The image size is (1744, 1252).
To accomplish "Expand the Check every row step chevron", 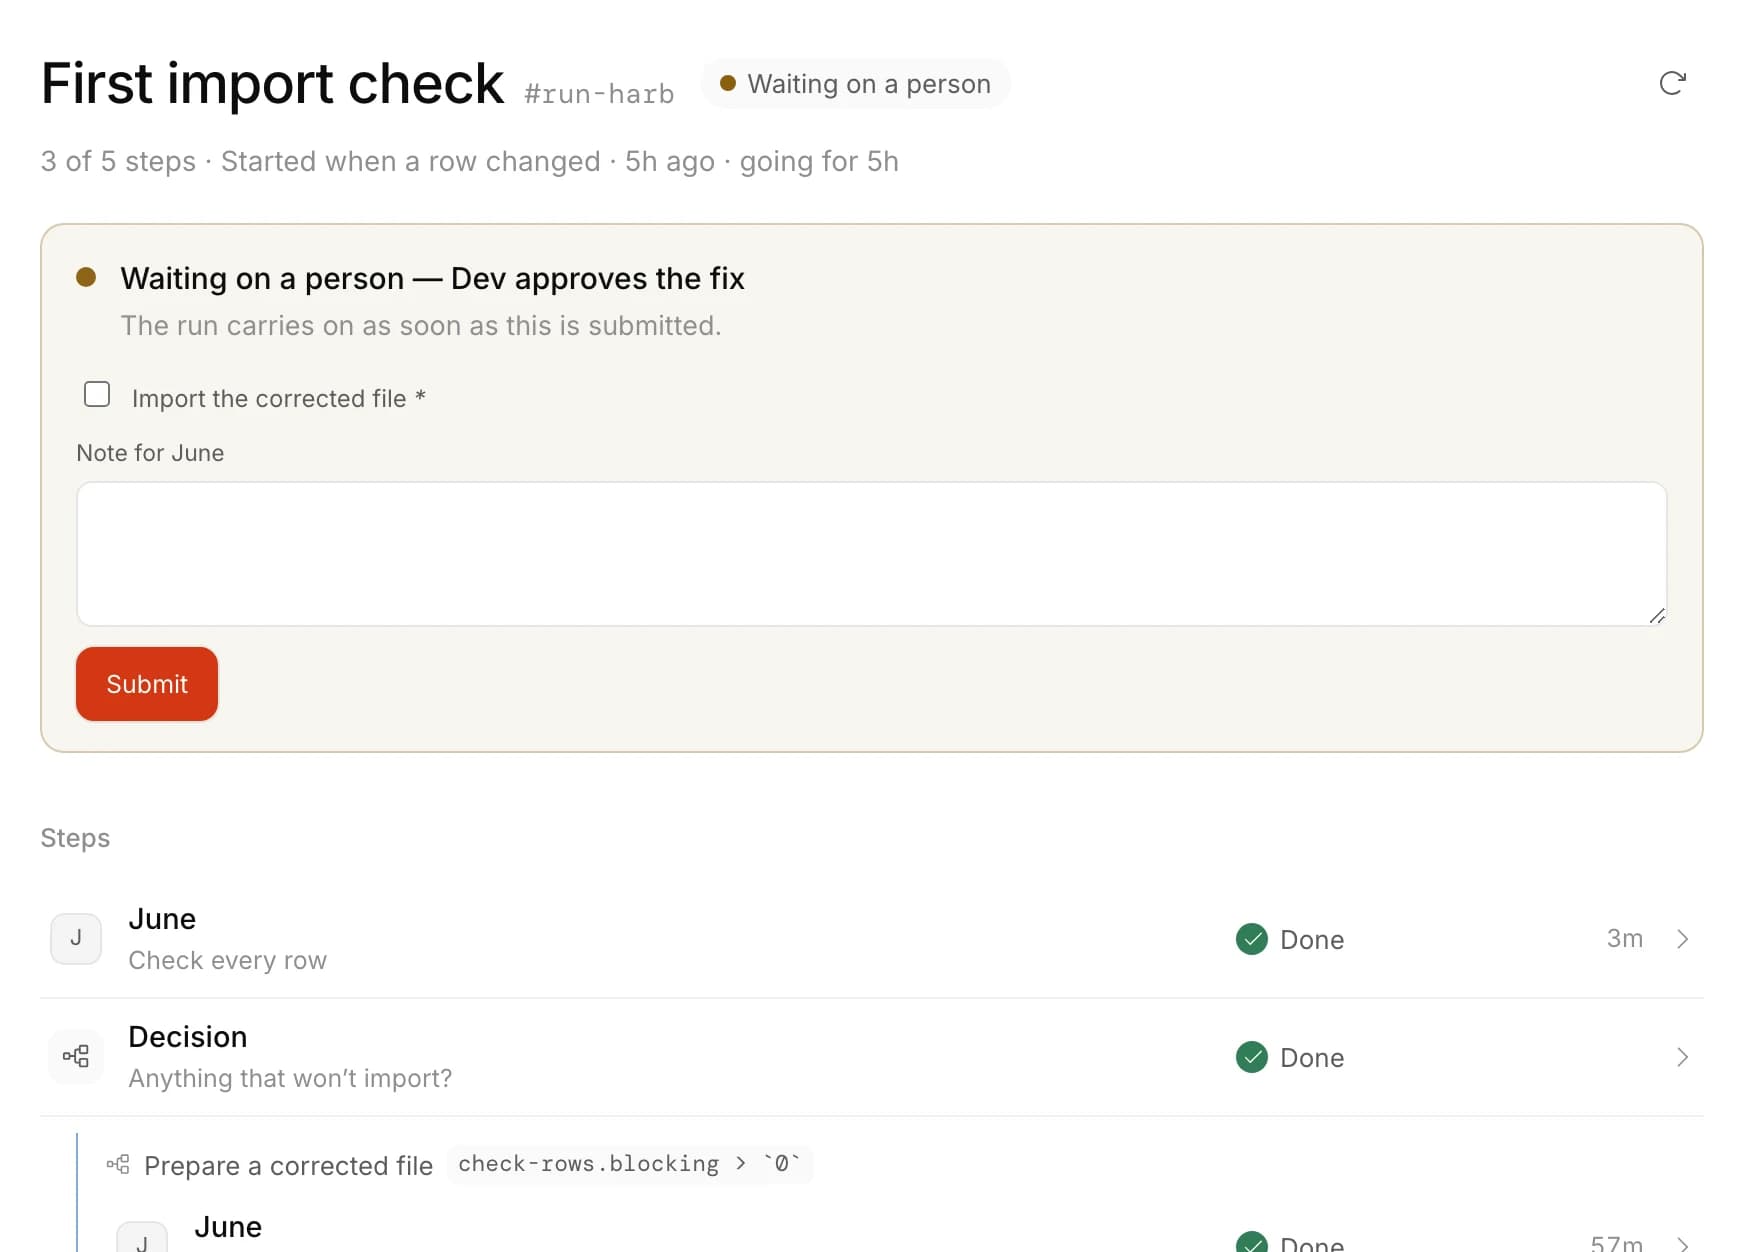I will click(x=1682, y=939).
